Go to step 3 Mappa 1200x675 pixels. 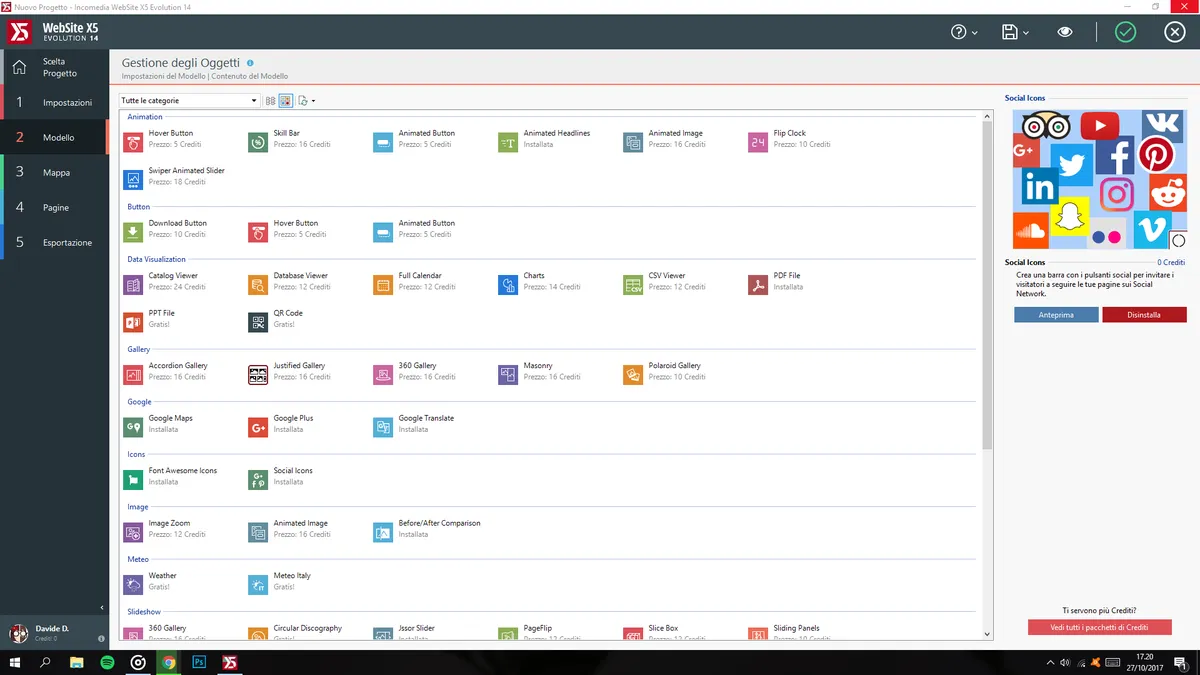tap(54, 172)
